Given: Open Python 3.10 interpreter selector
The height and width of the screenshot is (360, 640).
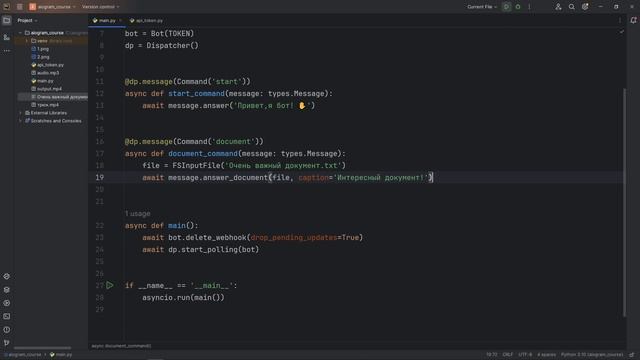Looking at the screenshot, I should tap(592, 355).
